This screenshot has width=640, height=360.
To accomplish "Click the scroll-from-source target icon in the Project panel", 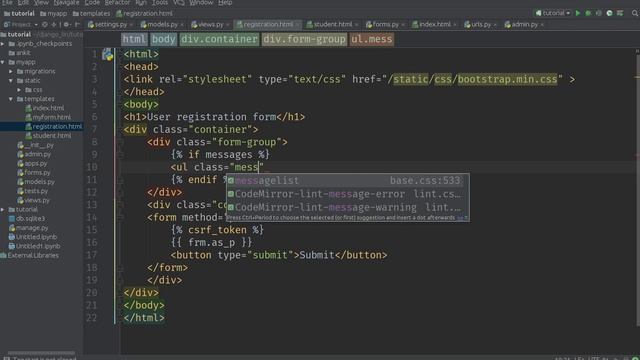I will coord(45,24).
